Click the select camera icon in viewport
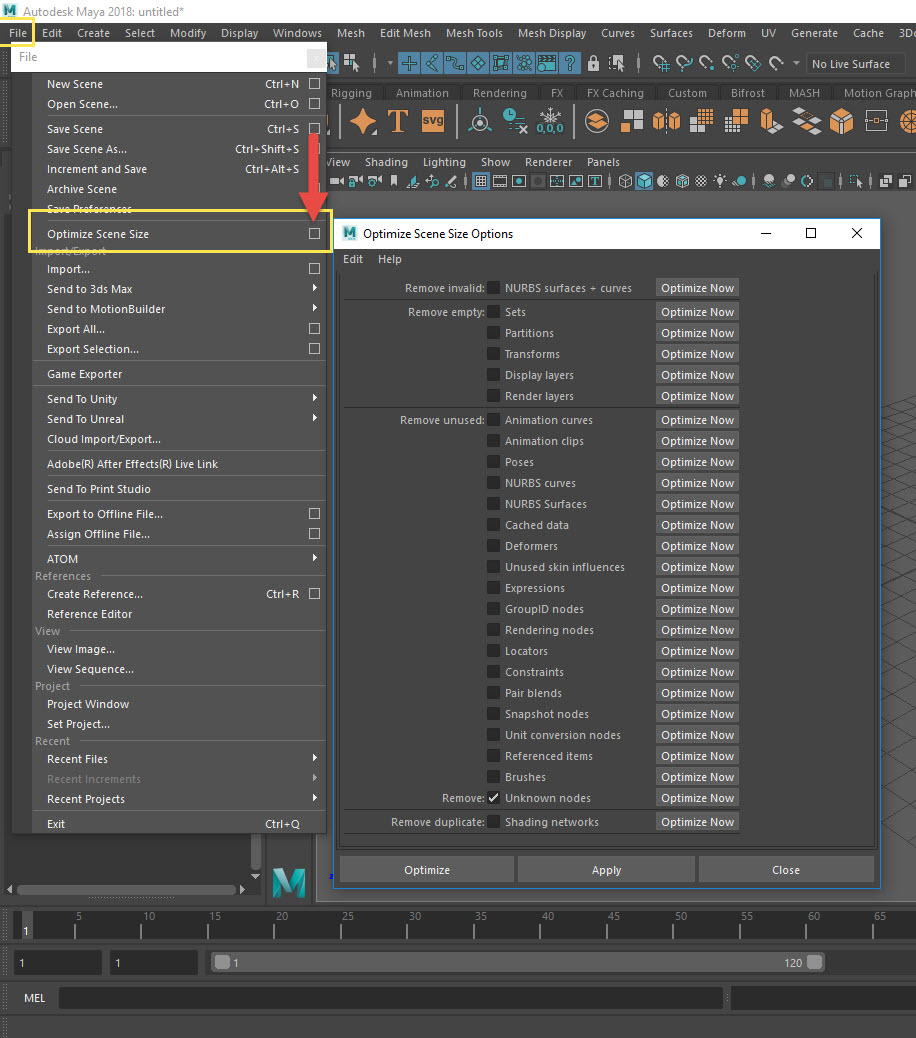This screenshot has height=1038, width=916. click(x=337, y=181)
